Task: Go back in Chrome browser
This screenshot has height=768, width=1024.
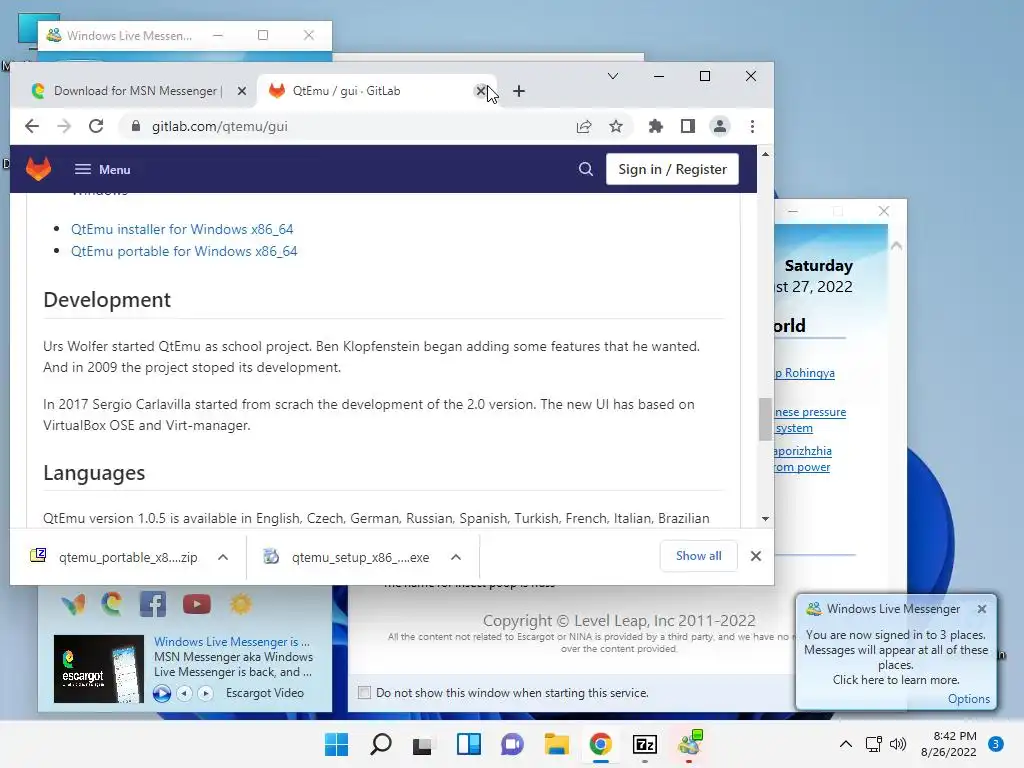Action: point(32,126)
